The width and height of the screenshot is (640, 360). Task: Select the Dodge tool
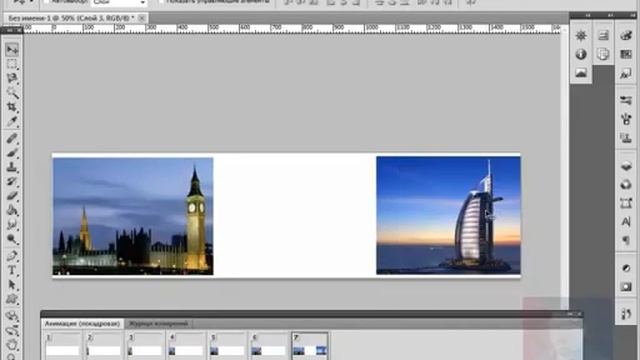point(12,239)
